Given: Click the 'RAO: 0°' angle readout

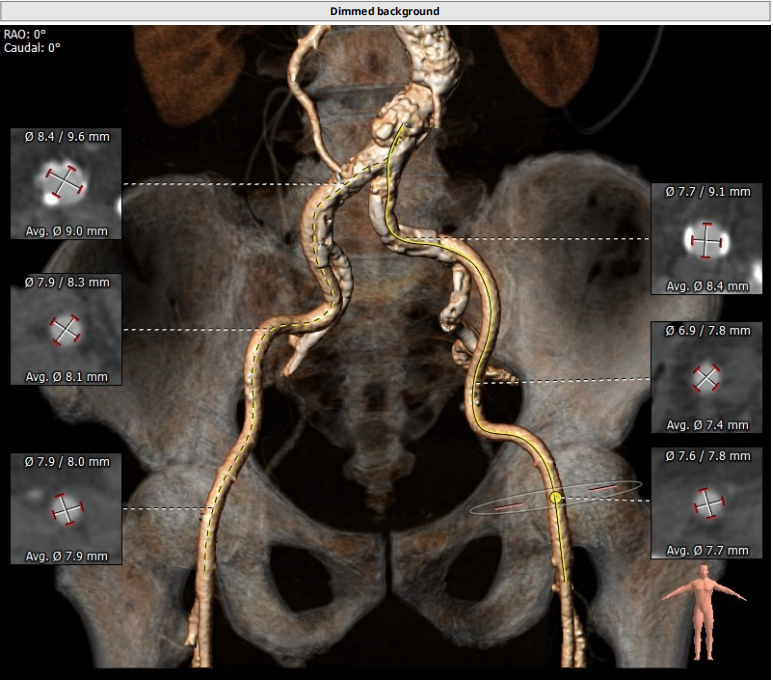Looking at the screenshot, I should pyautogui.click(x=25, y=33).
